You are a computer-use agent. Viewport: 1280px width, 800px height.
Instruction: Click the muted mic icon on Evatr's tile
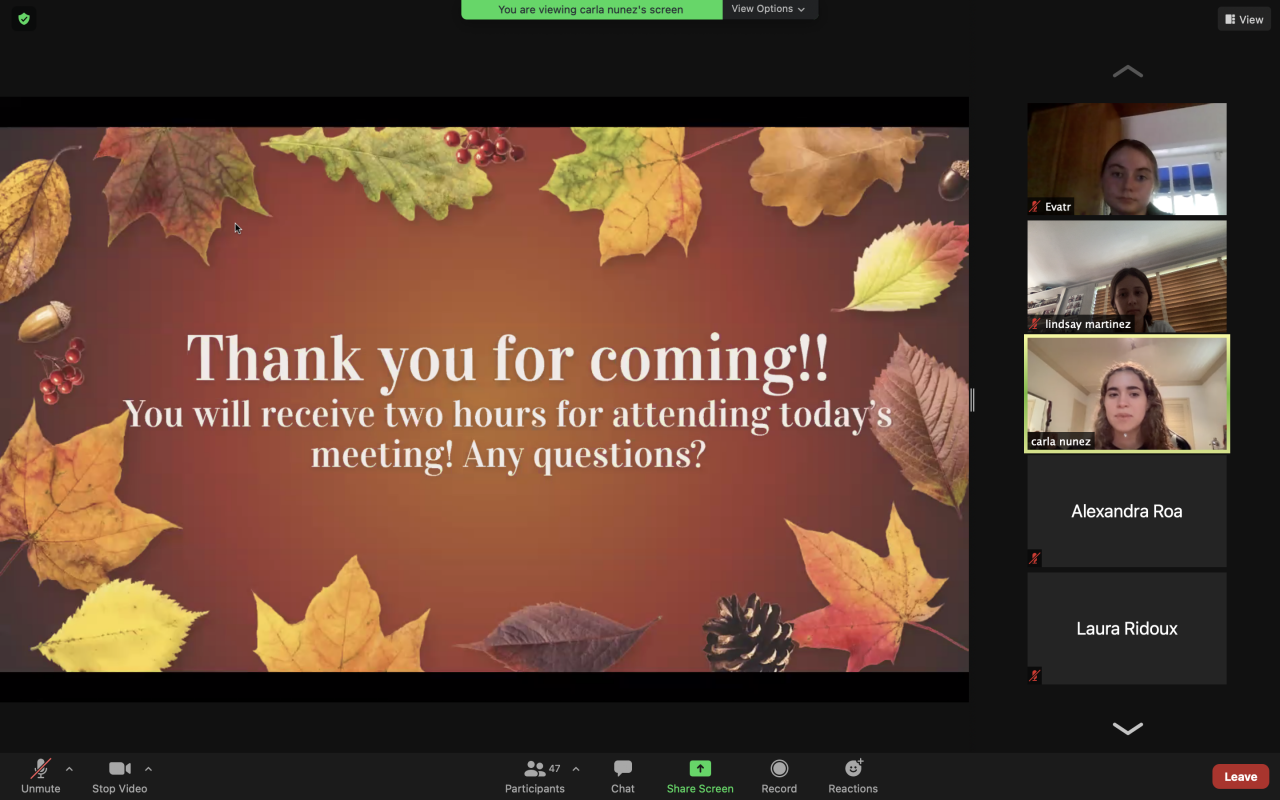click(x=1035, y=207)
